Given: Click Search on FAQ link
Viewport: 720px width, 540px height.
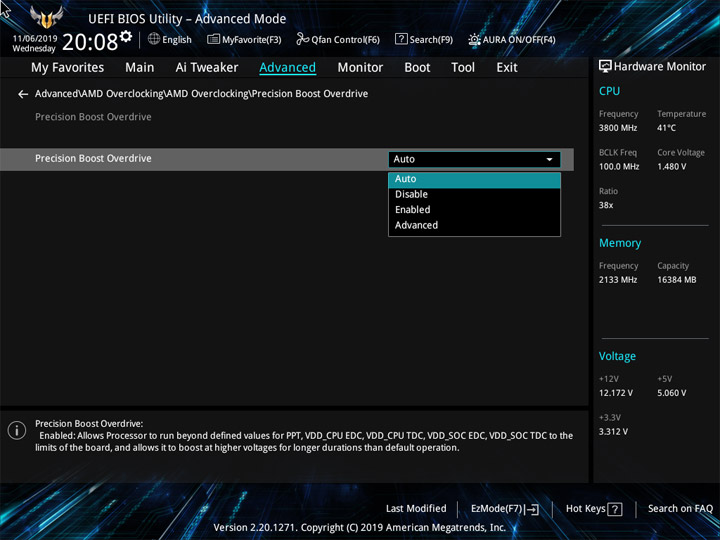Looking at the screenshot, I should pos(680,509).
